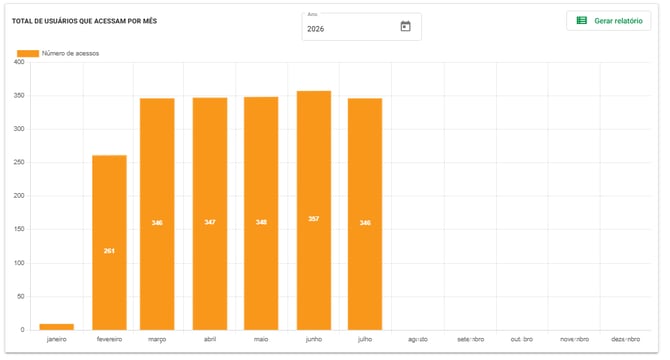The width and height of the screenshot is (670, 360).
Task: Click the agosto axis label
Action: (x=417, y=339)
